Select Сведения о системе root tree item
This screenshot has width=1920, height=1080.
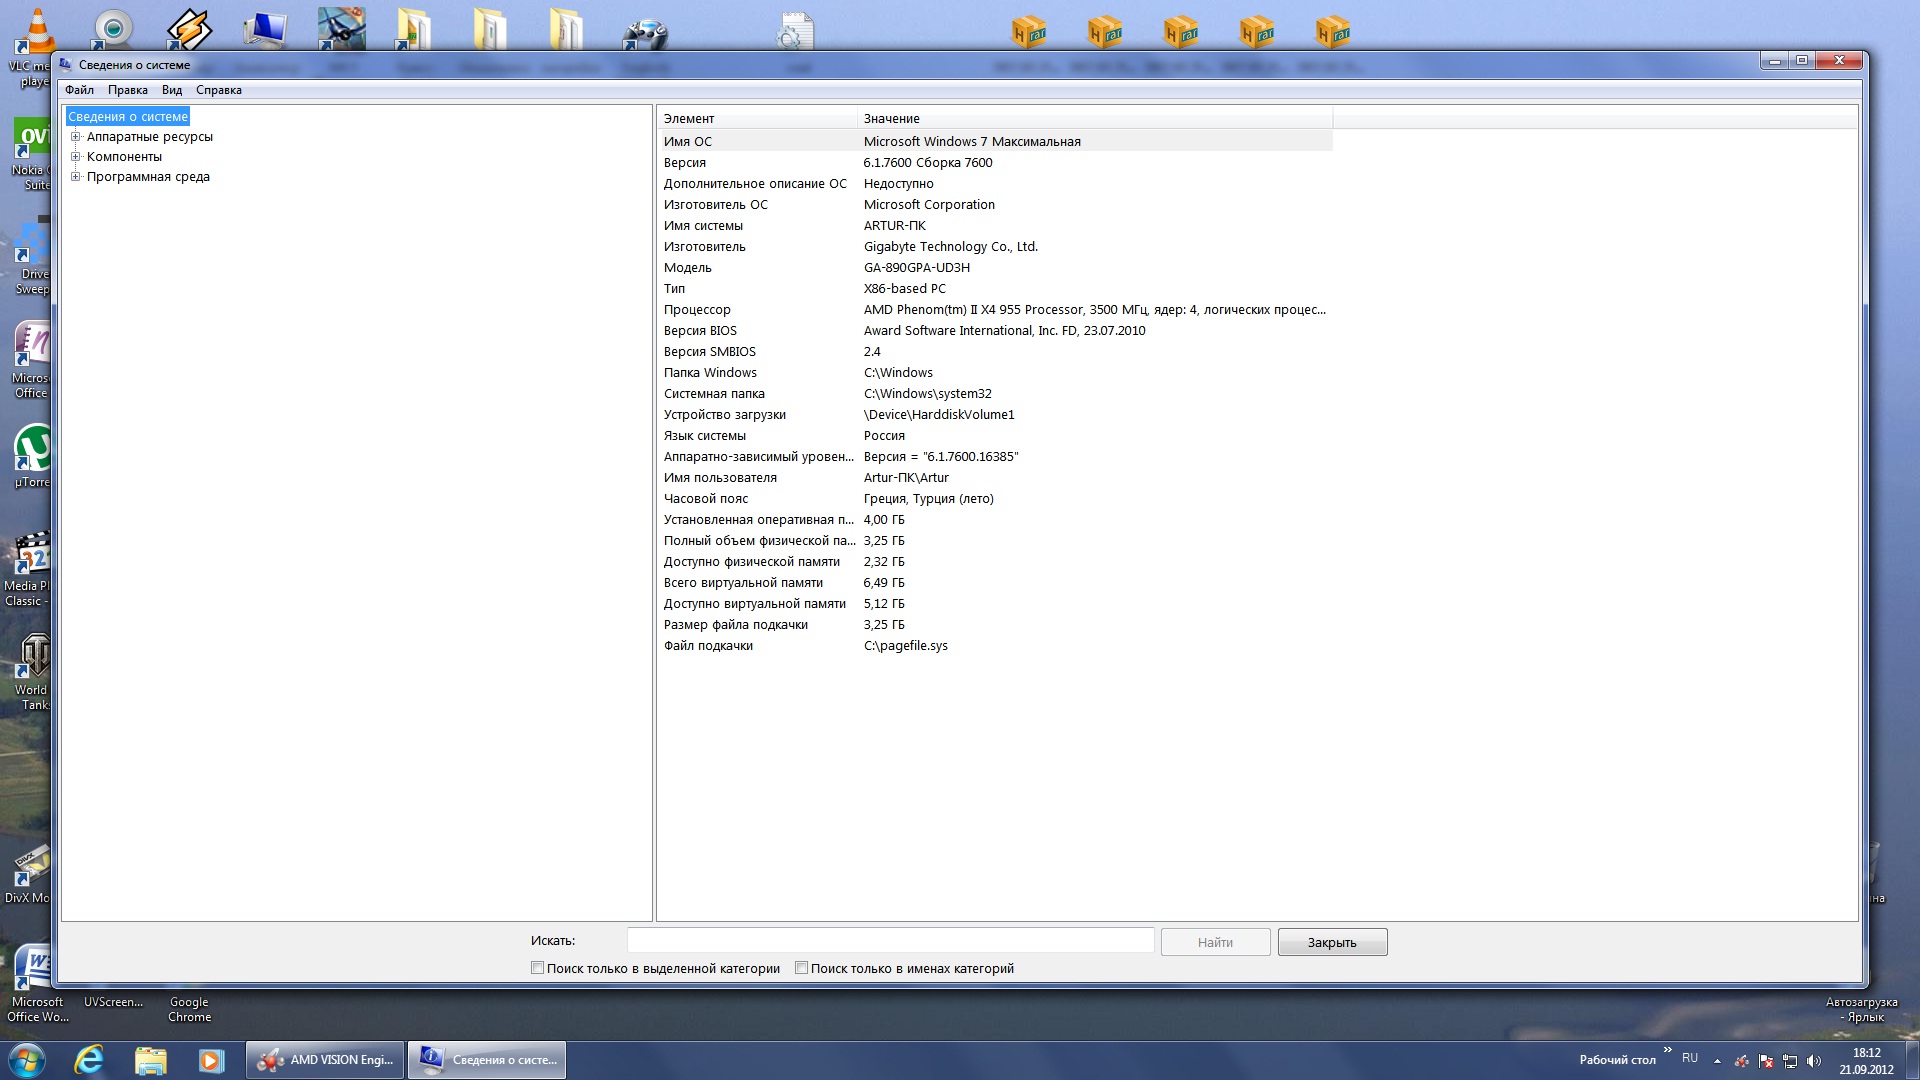coord(128,117)
